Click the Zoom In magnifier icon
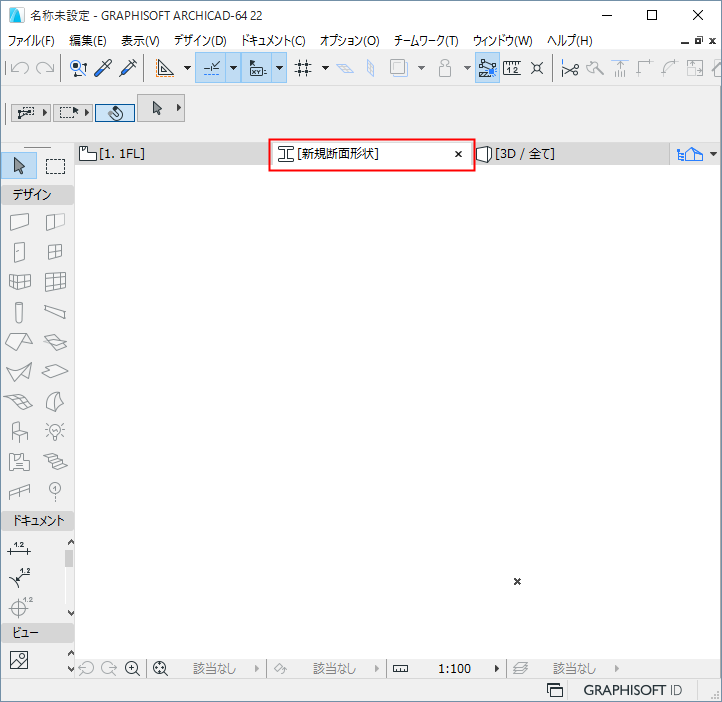Image resolution: width=722 pixels, height=702 pixels. [132, 668]
